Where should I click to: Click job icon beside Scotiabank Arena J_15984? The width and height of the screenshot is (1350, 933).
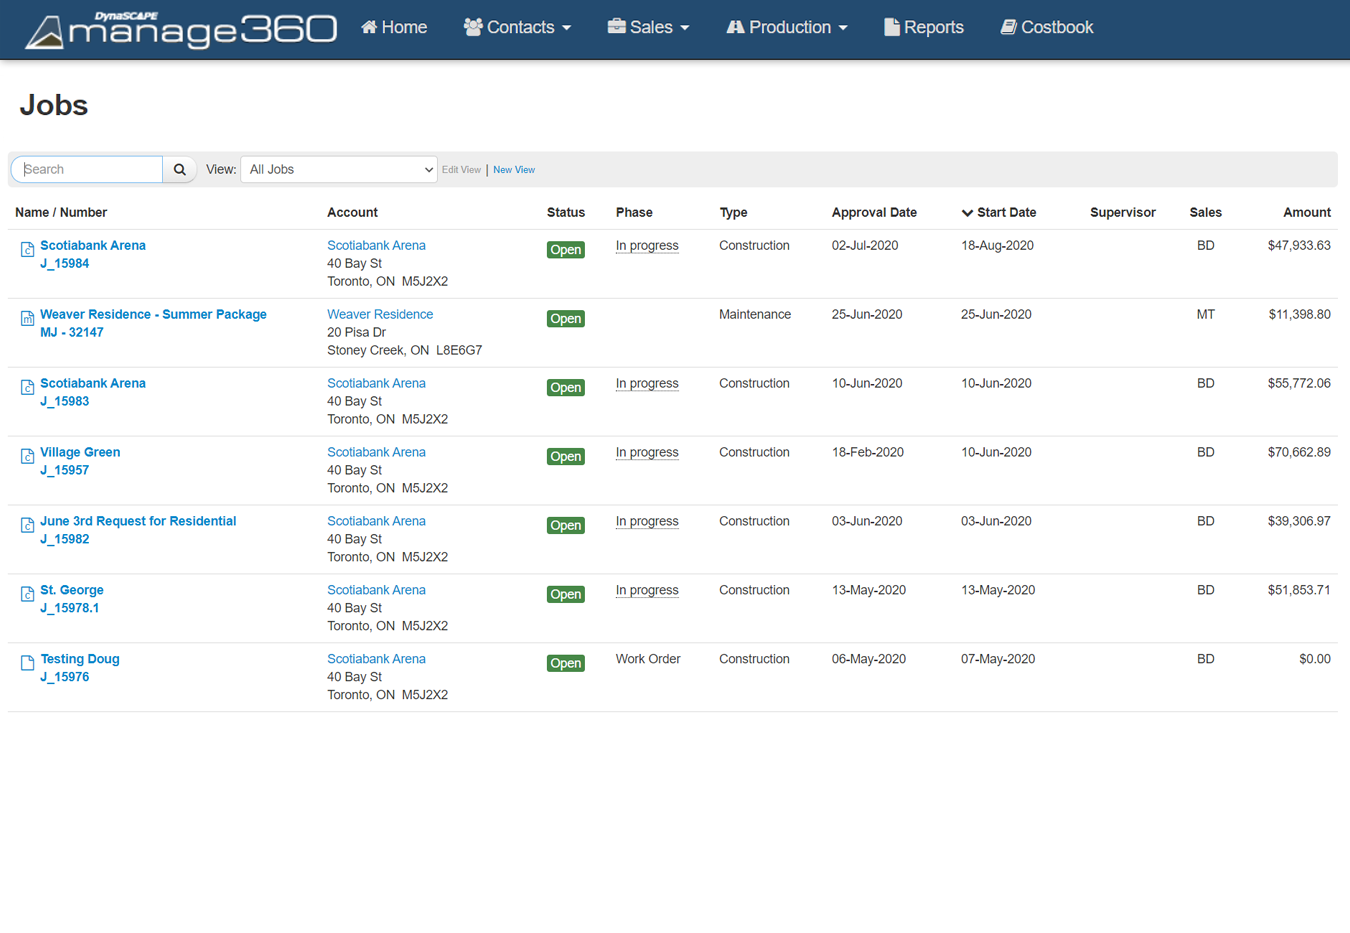click(x=27, y=250)
